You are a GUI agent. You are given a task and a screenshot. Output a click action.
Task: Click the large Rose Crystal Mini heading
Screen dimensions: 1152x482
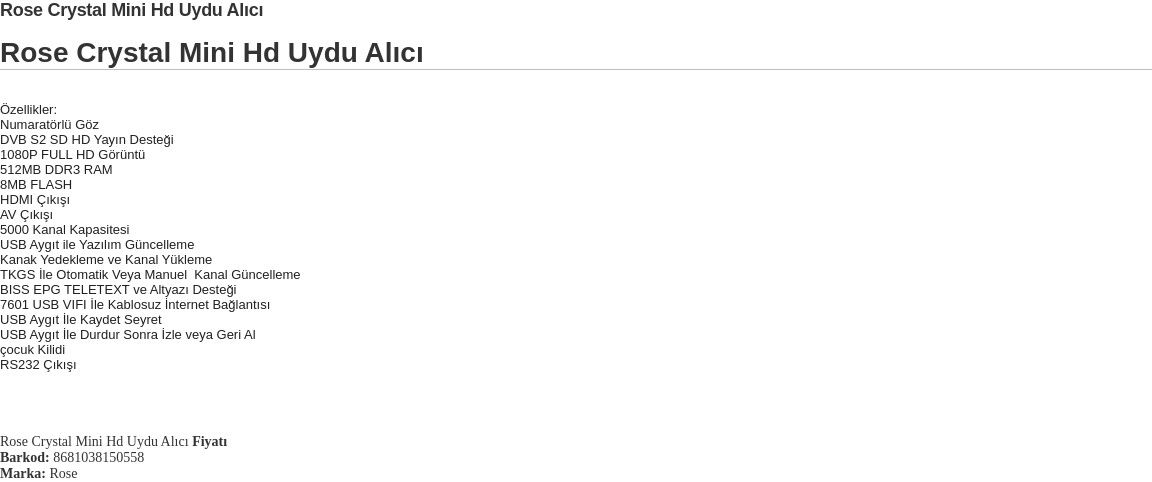212,53
